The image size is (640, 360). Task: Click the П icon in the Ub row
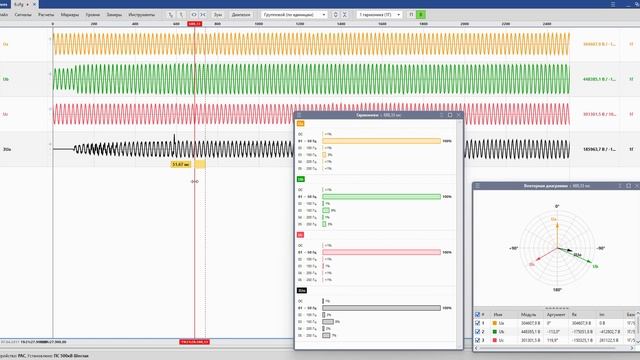(x=631, y=79)
